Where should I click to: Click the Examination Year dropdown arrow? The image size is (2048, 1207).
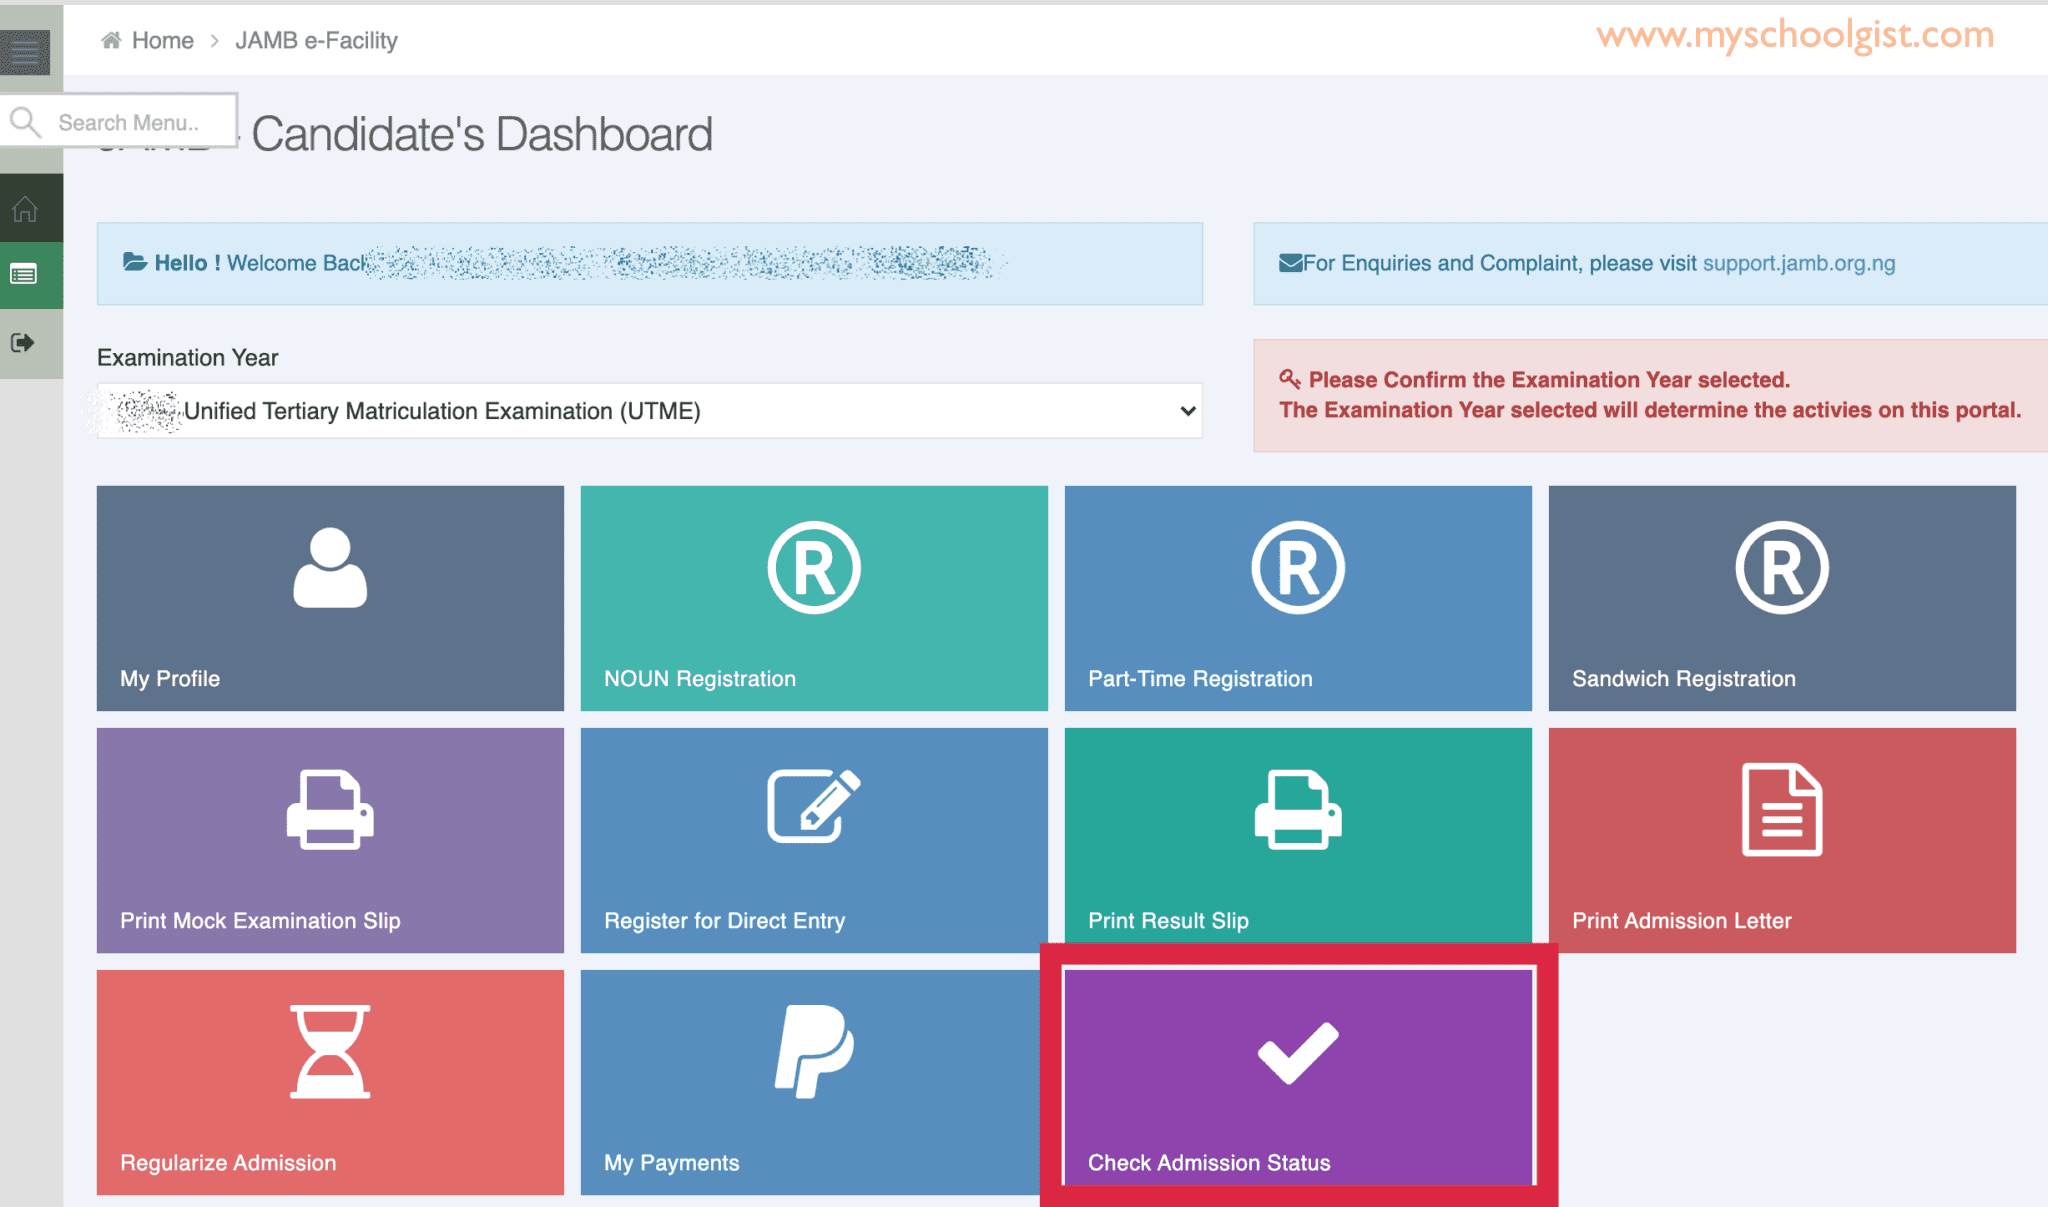[1187, 411]
